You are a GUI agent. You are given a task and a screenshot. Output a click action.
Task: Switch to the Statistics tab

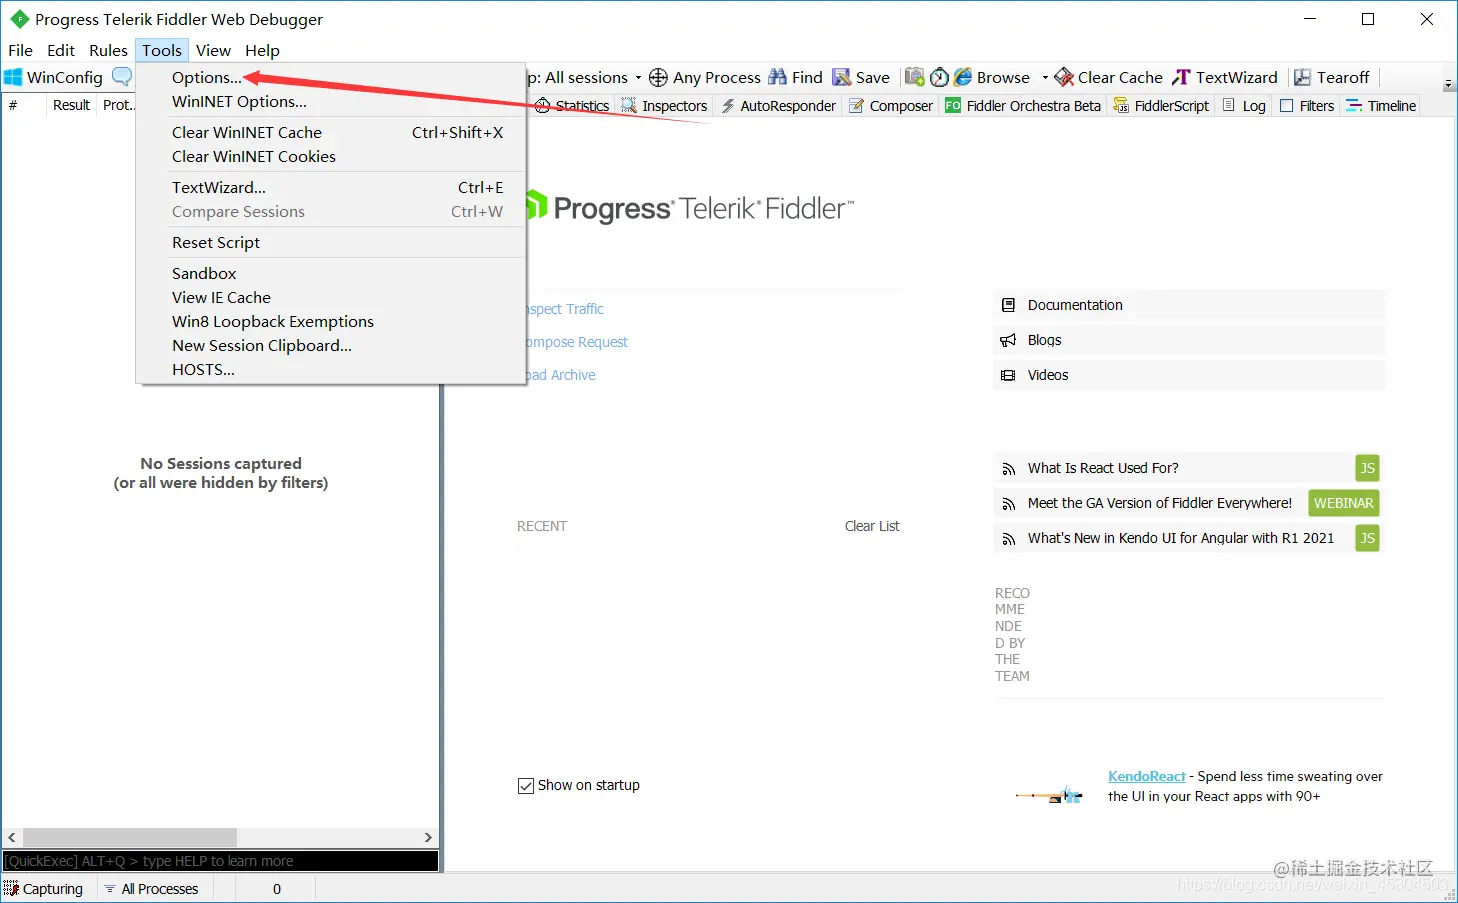[573, 105]
